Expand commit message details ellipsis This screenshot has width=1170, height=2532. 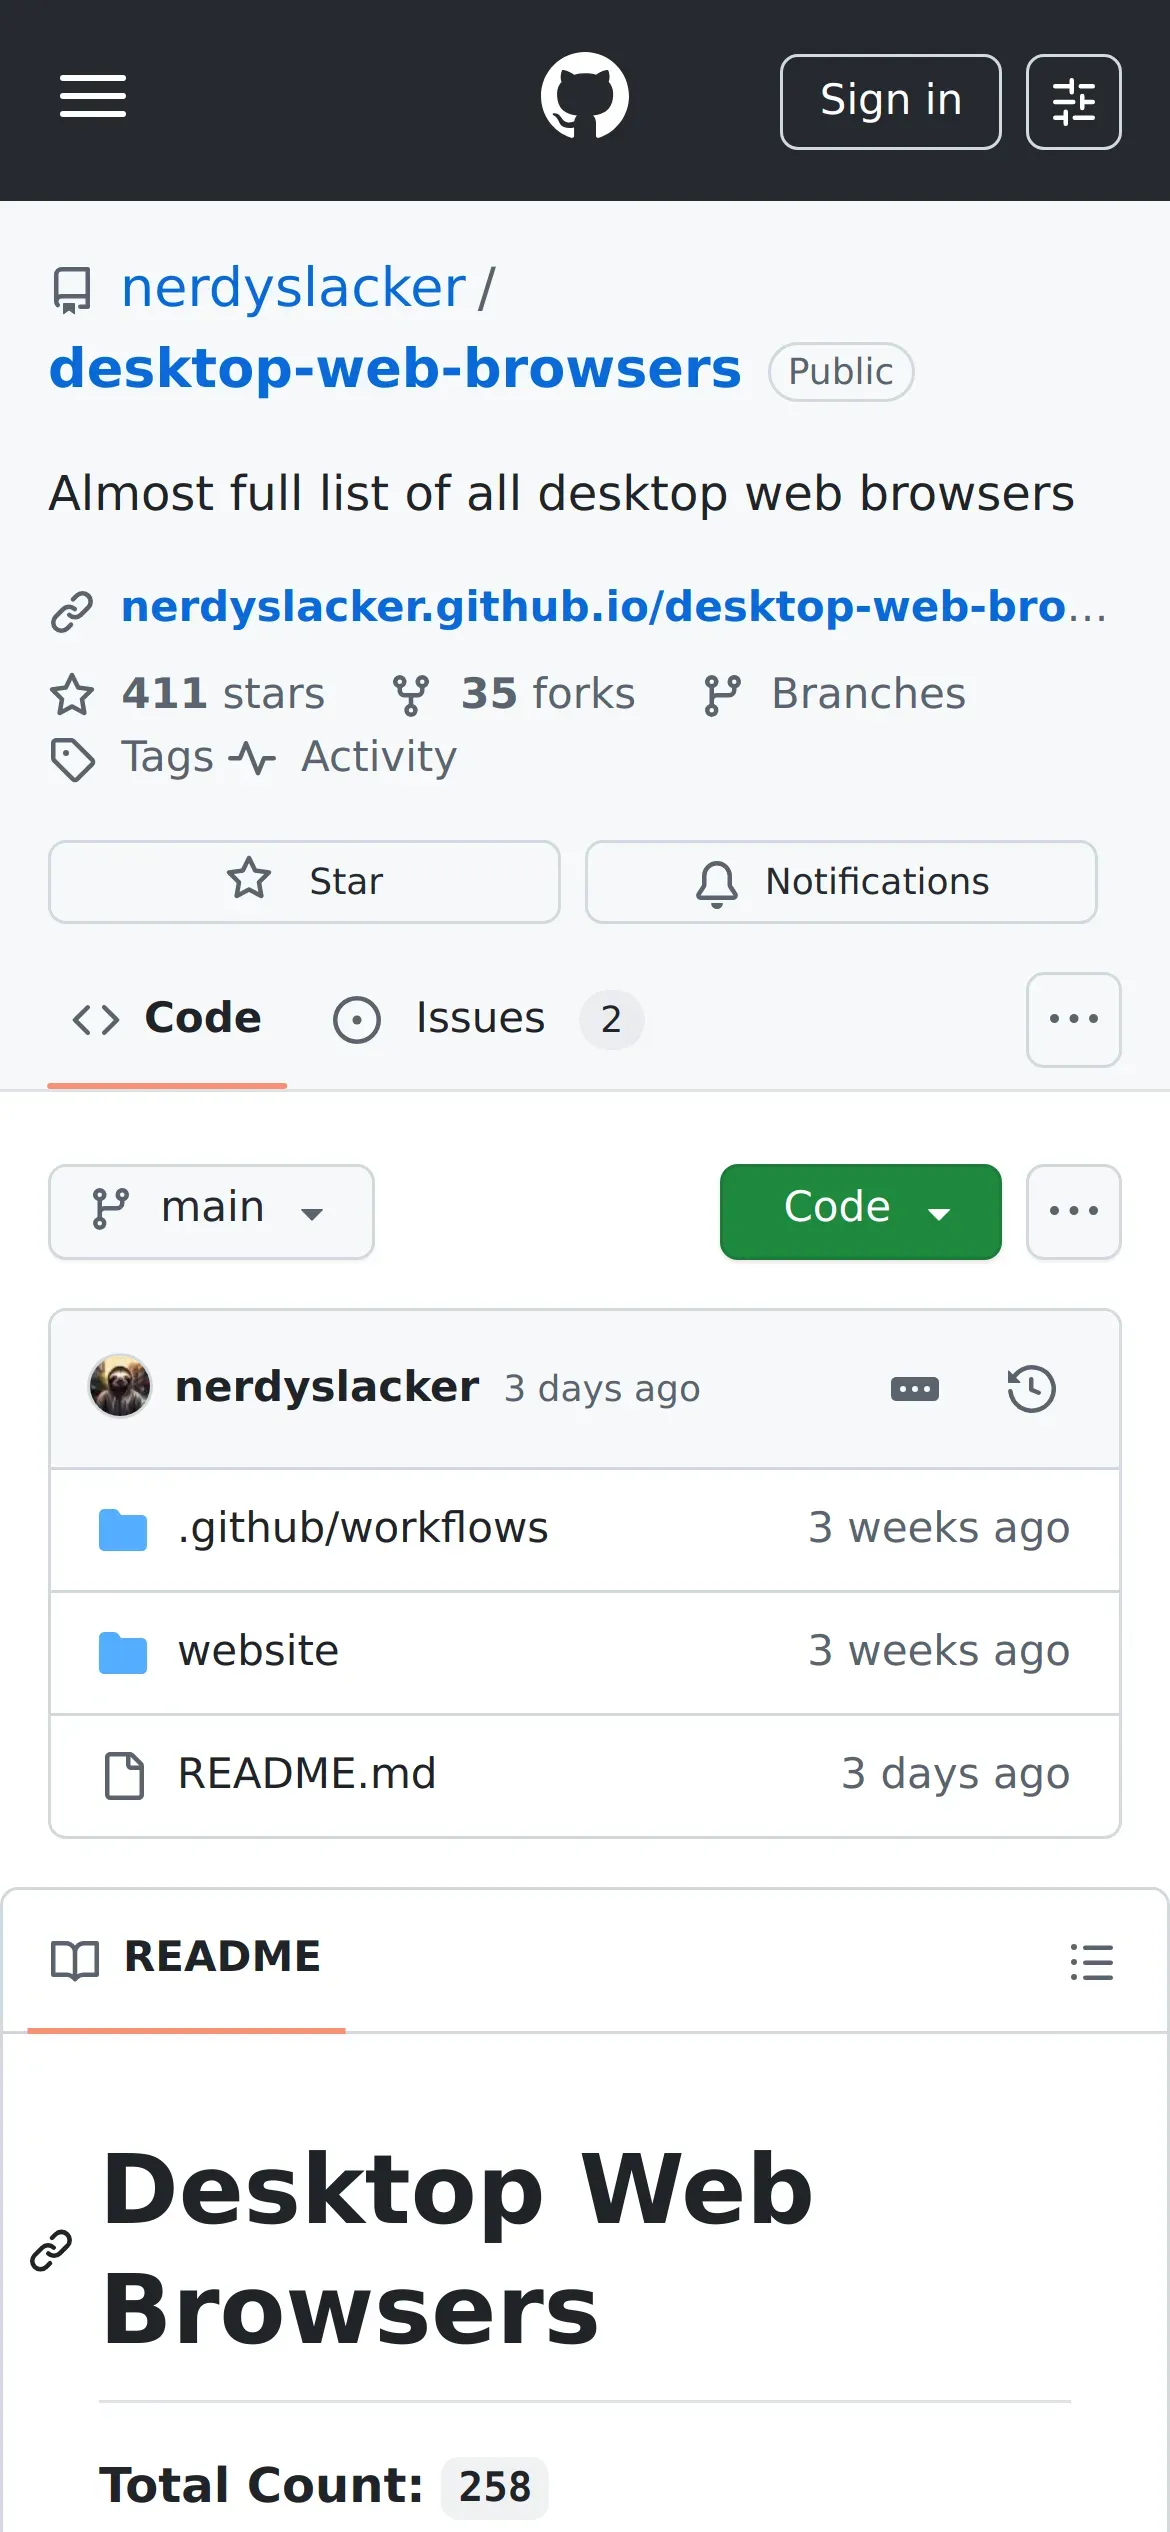tap(915, 1389)
